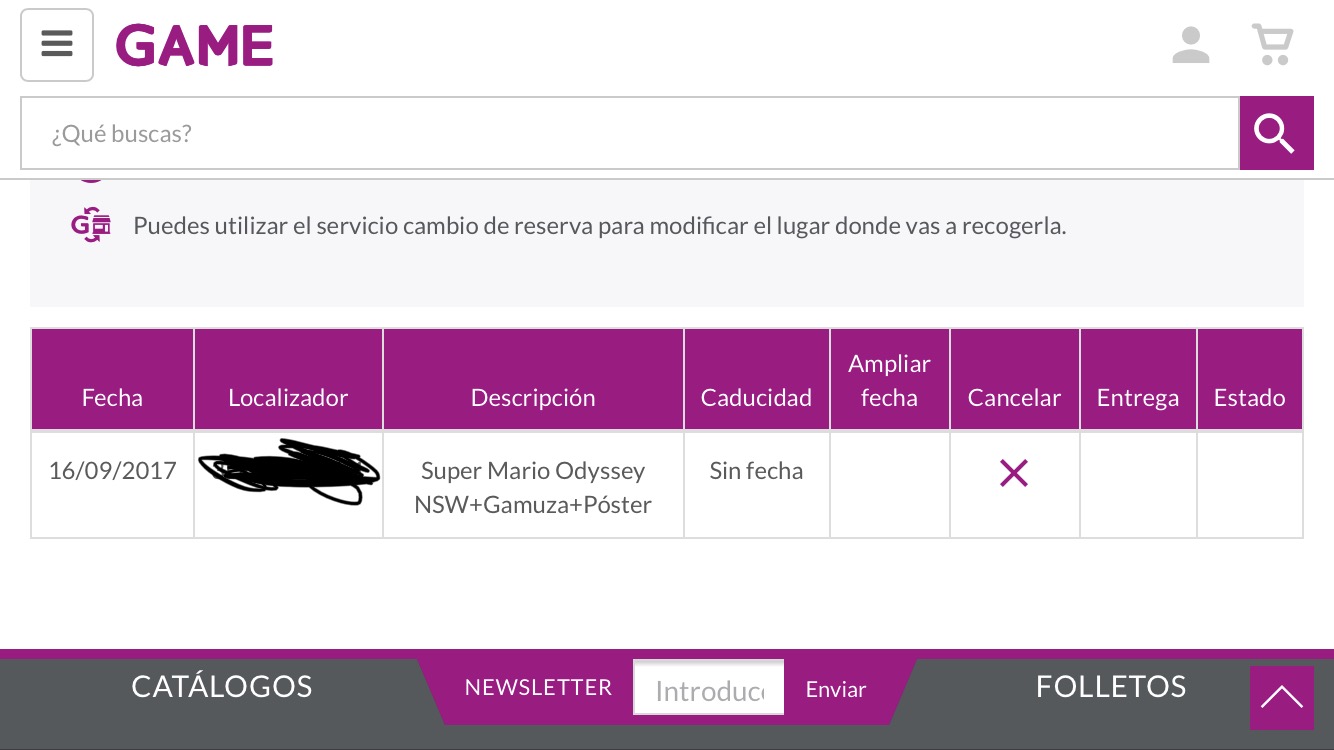Click the reservation change service icon
Viewport: 1334px width, 750px height.
point(90,226)
